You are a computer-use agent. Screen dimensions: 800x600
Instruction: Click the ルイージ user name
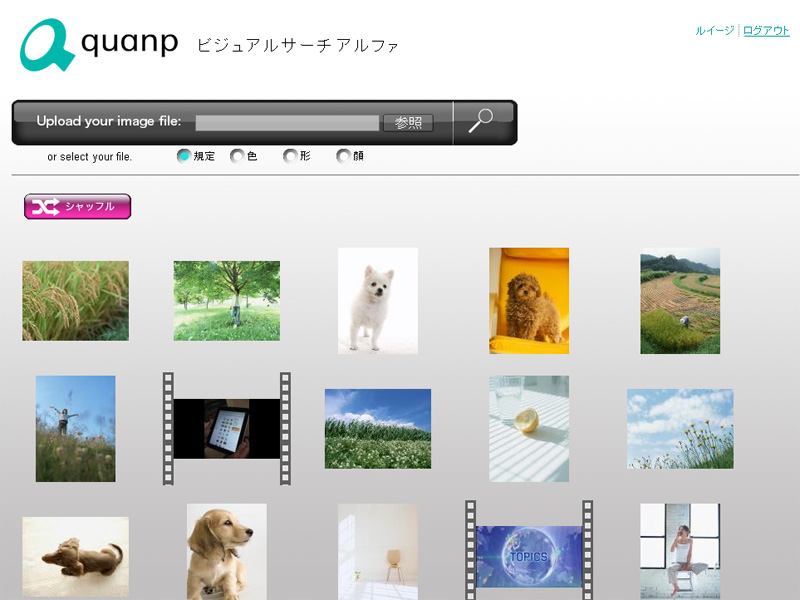click(x=713, y=31)
